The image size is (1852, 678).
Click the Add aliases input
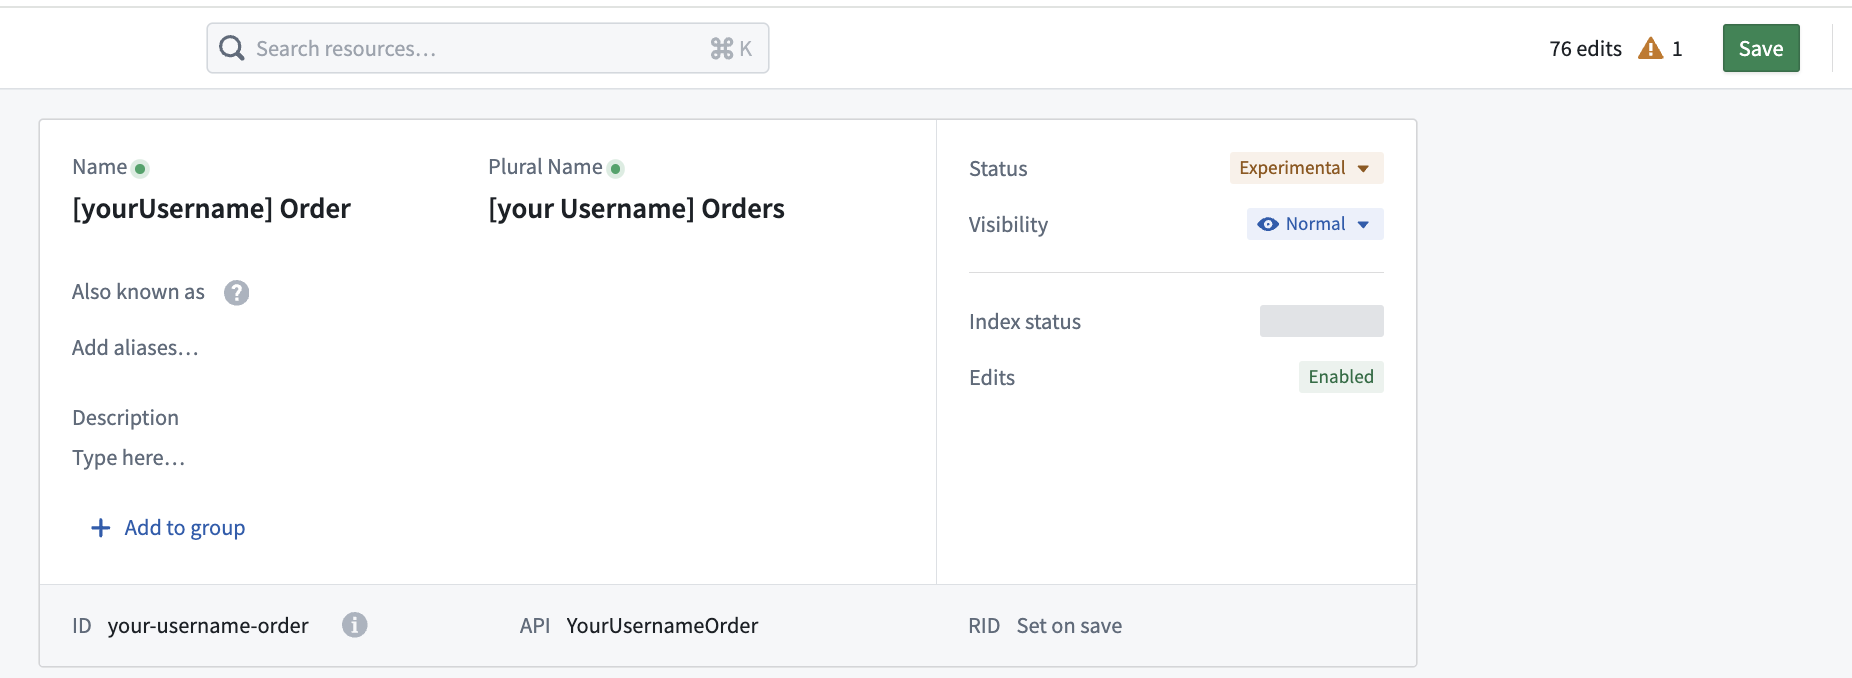(135, 348)
